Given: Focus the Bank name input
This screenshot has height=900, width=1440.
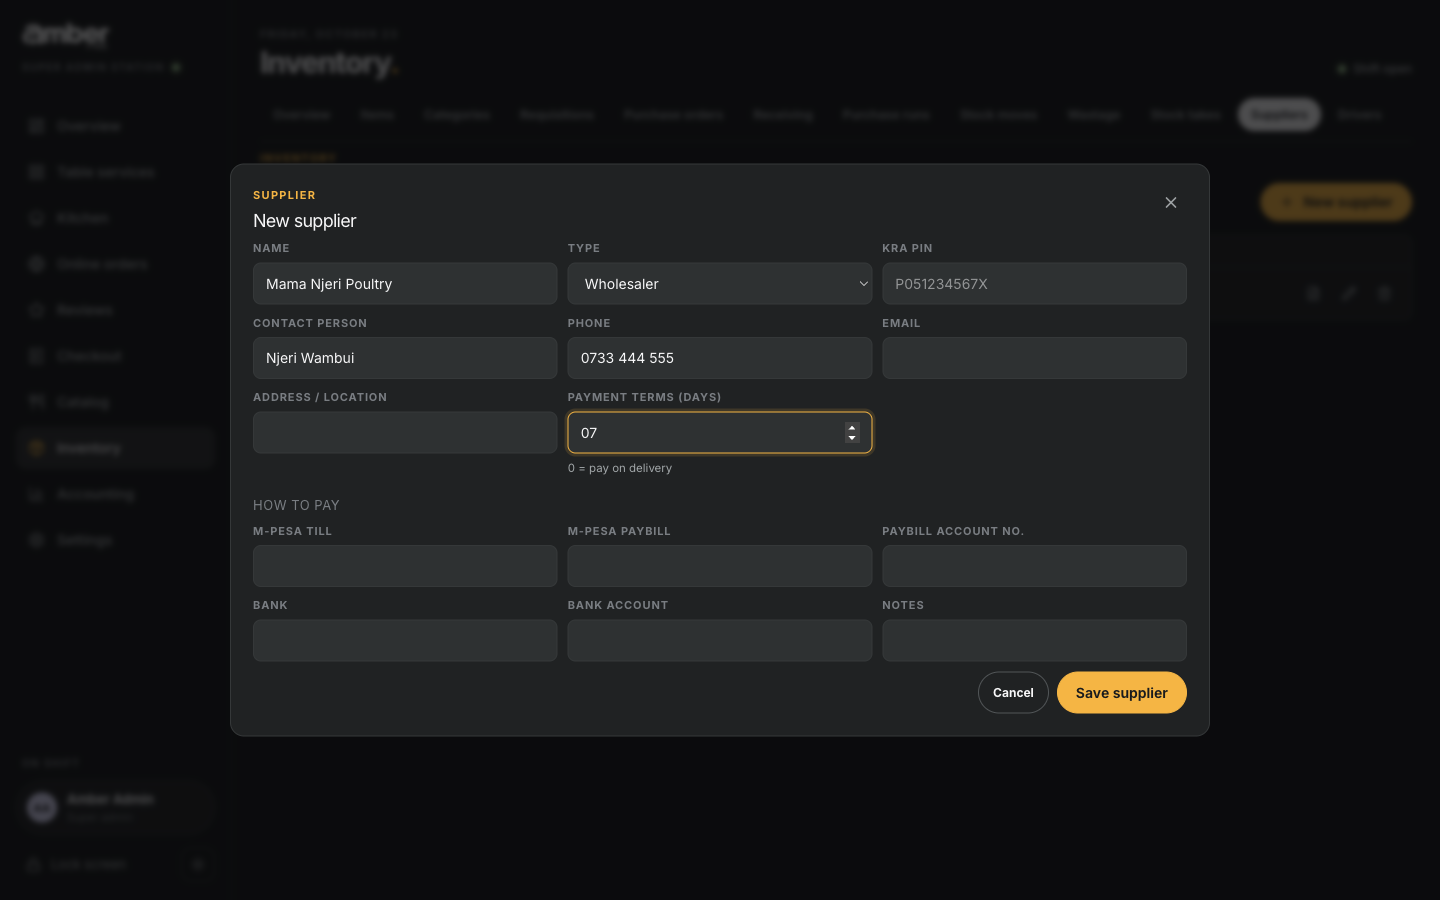Looking at the screenshot, I should click(x=405, y=640).
